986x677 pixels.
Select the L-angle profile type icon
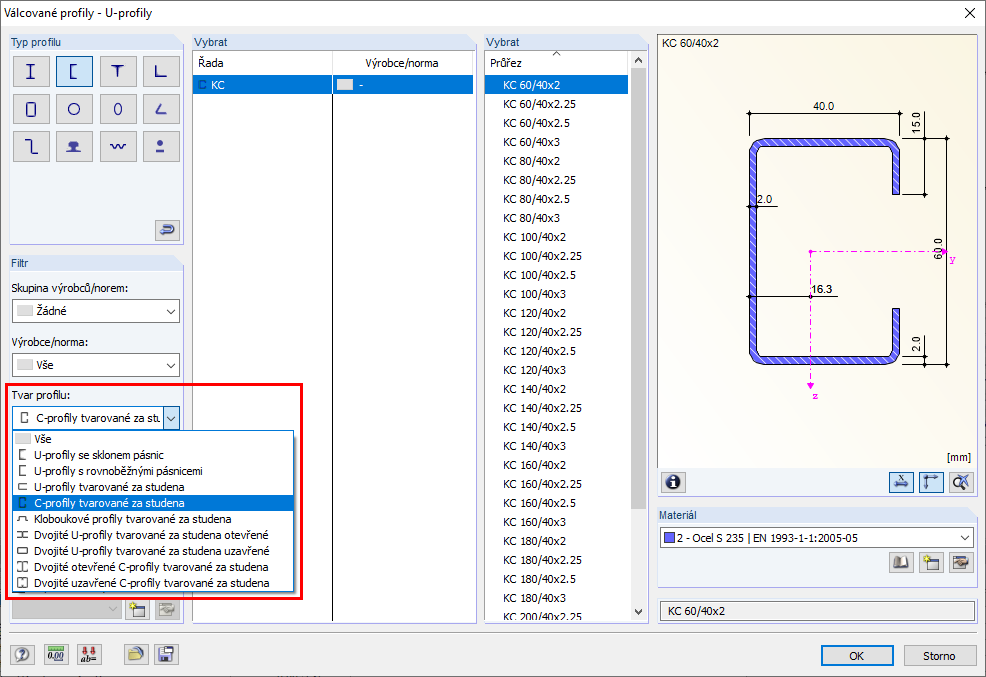pyautogui.click(x=161, y=72)
